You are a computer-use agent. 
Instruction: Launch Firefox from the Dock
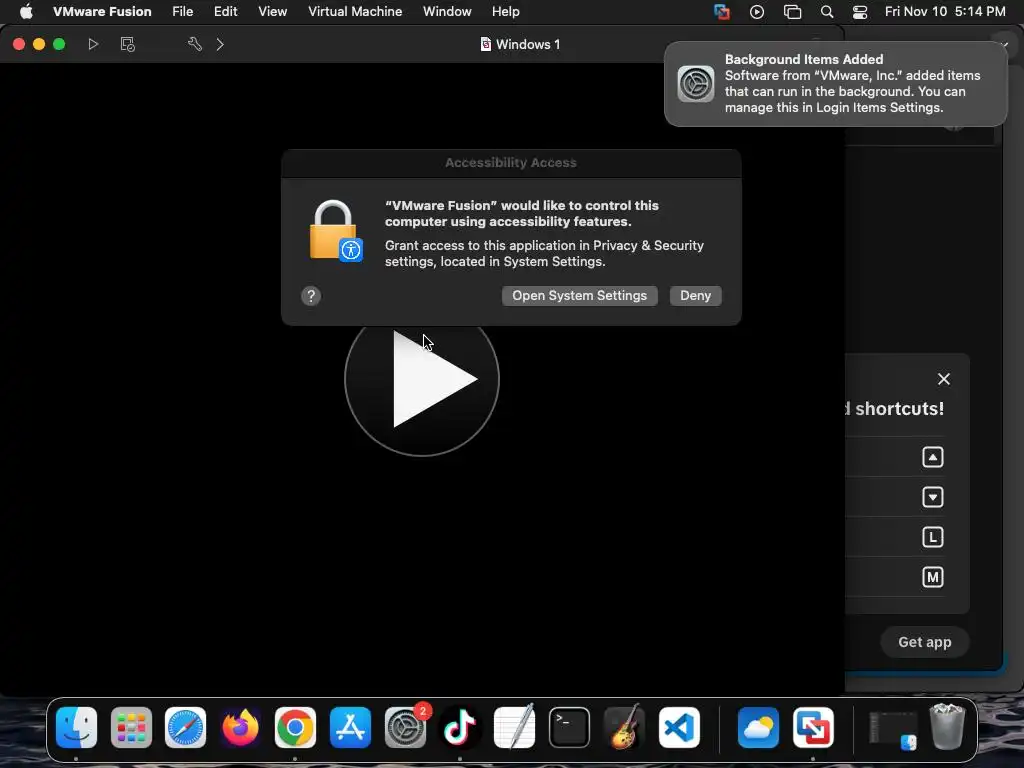[240, 728]
